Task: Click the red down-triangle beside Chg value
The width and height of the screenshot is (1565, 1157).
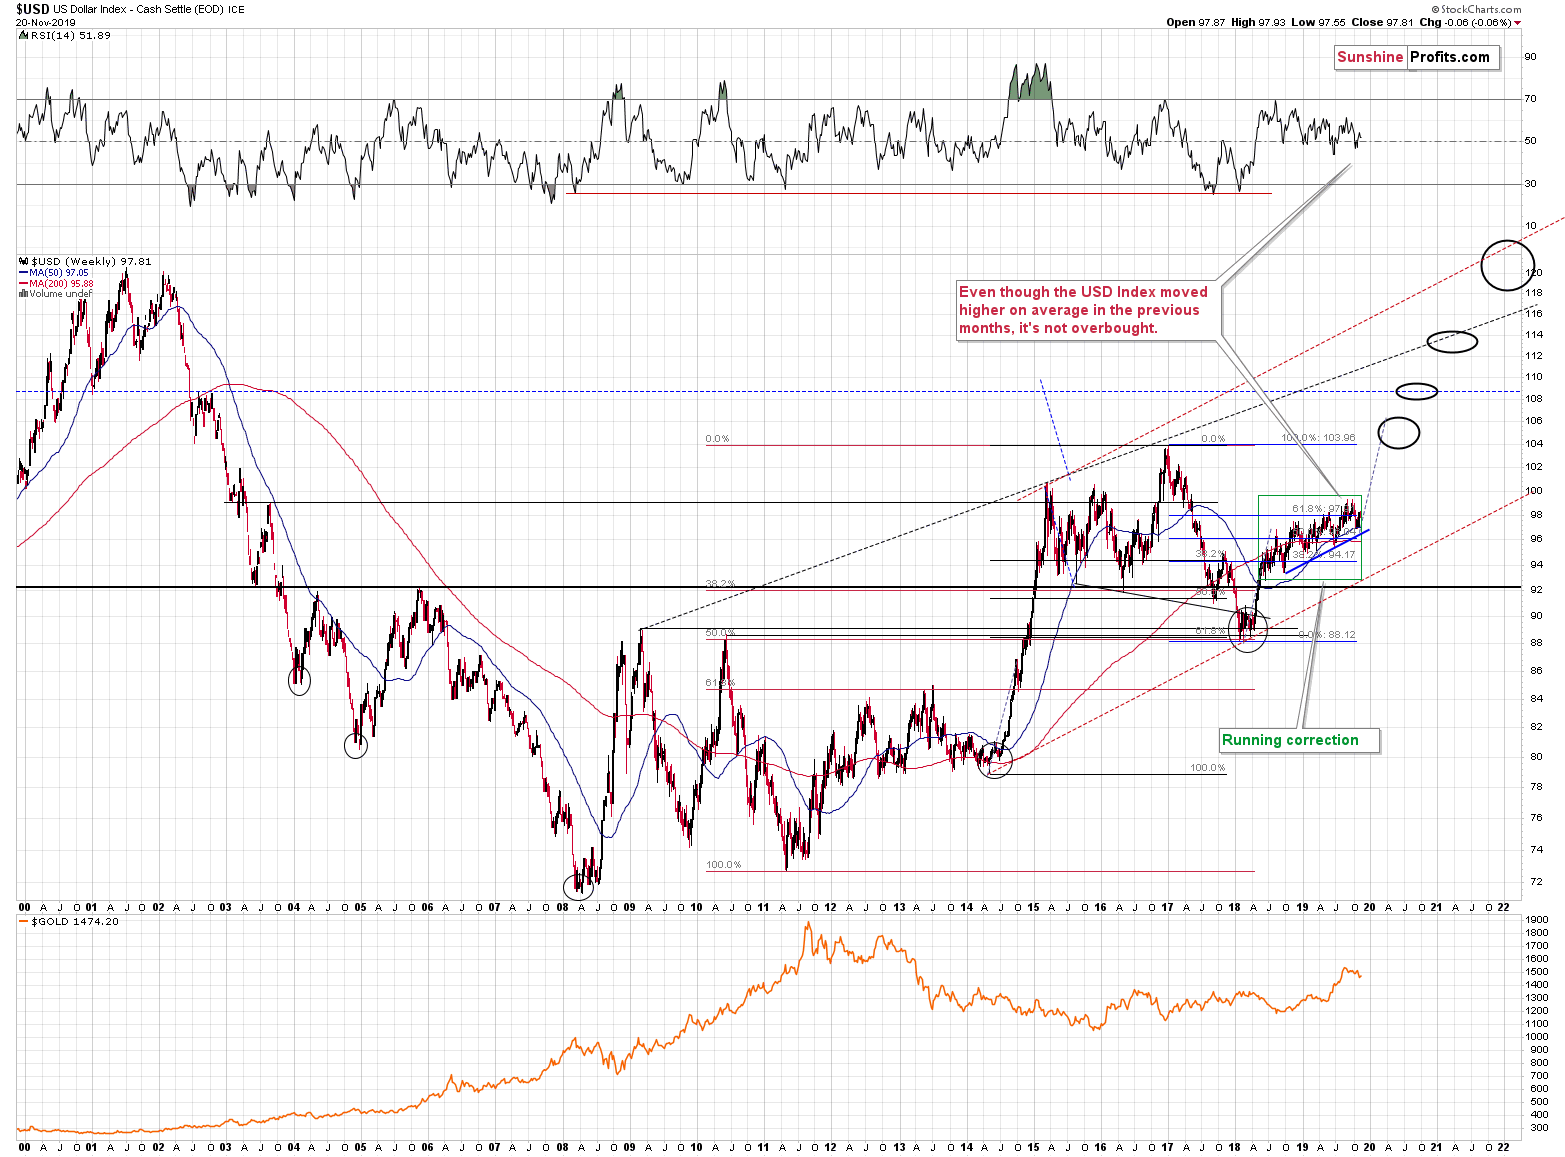Action: click(1517, 22)
